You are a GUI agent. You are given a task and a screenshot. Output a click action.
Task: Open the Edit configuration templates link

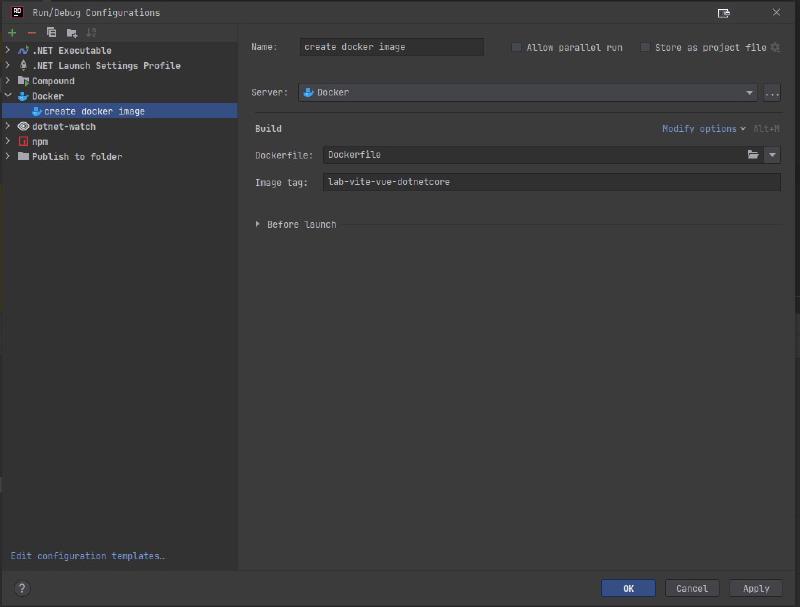tap(87, 556)
